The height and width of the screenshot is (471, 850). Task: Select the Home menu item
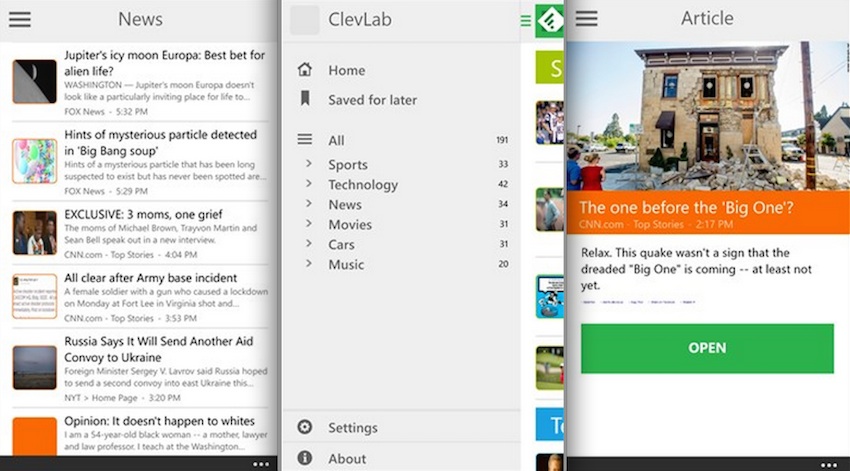346,70
